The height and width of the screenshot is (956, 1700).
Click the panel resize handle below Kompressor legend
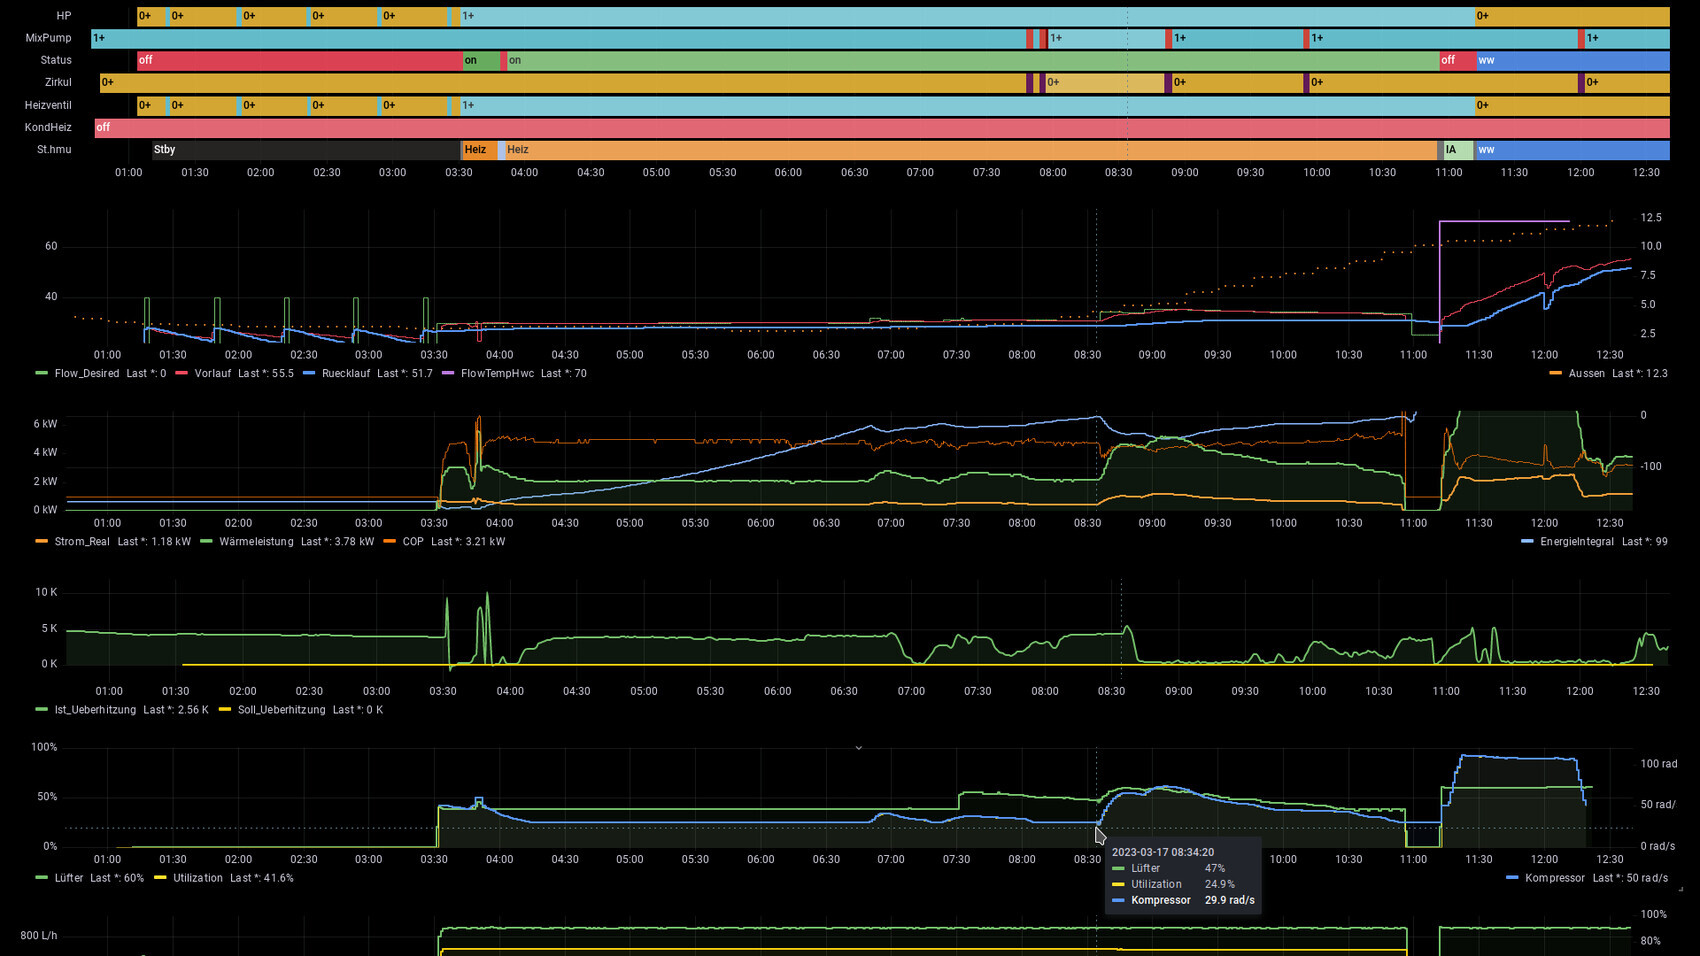click(1680, 888)
